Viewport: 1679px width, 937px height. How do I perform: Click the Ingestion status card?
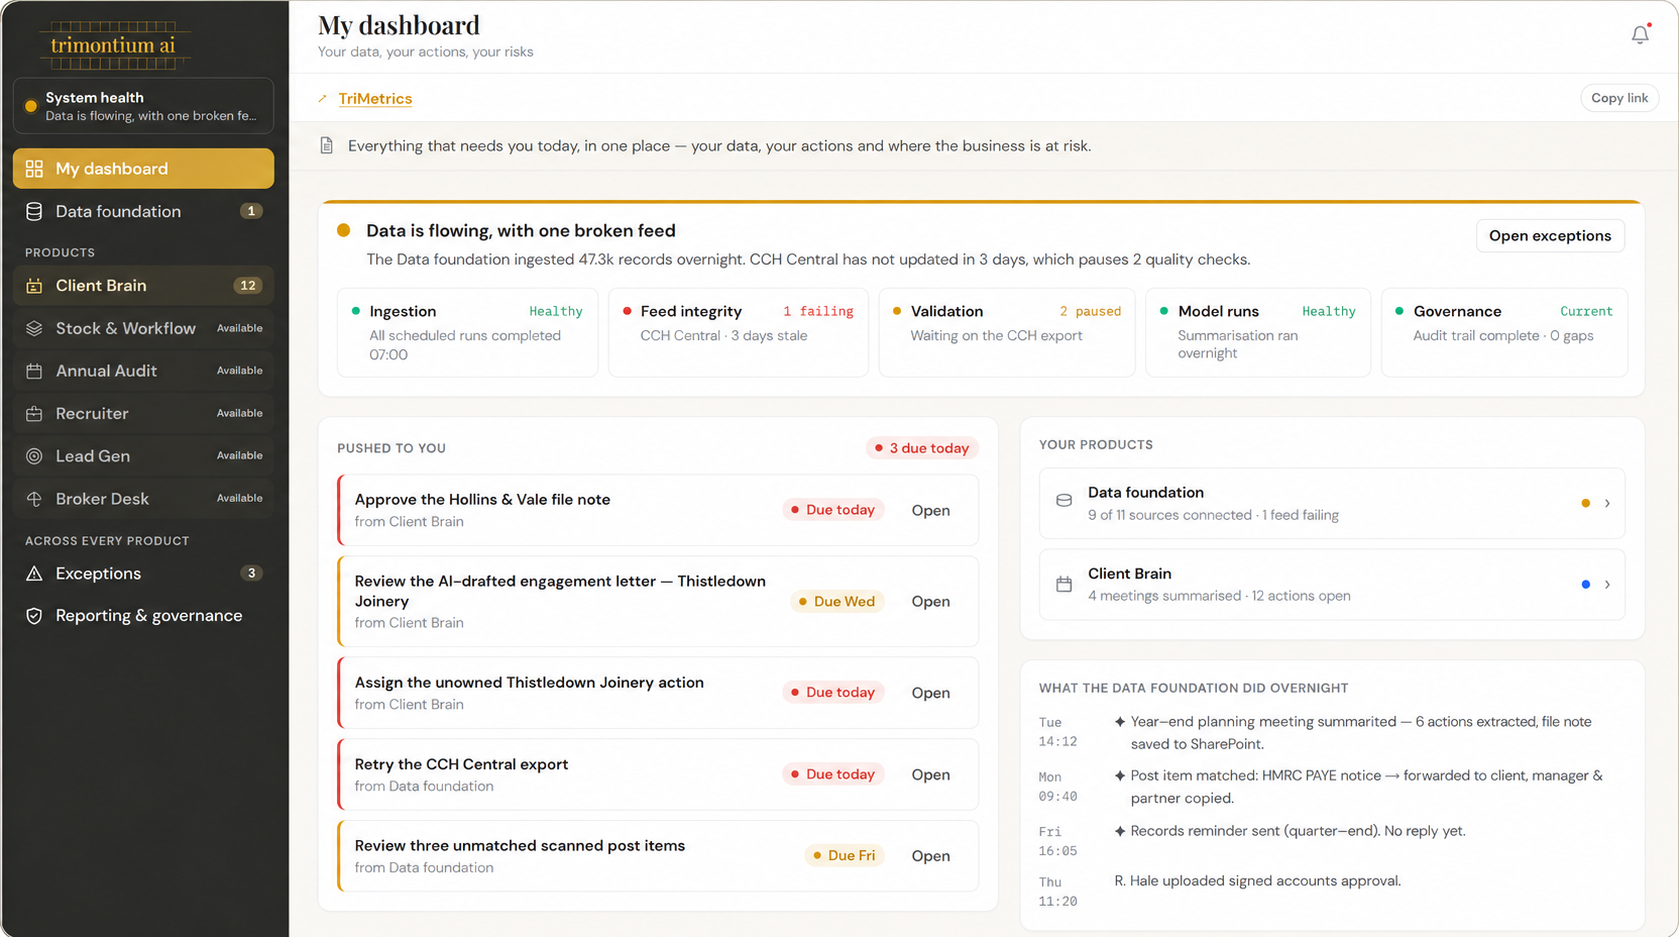pos(467,333)
